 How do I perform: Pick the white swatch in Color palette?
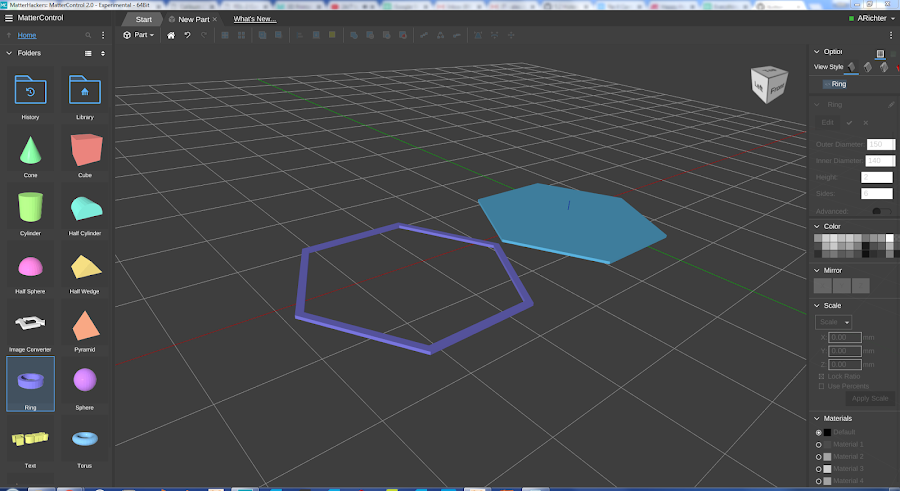pos(889,238)
